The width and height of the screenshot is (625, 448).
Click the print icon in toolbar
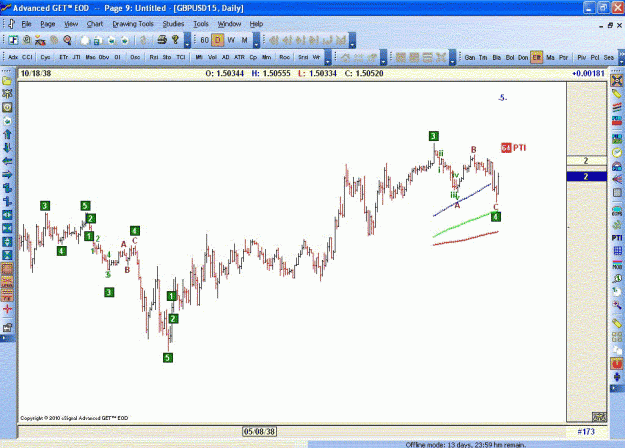162,40
